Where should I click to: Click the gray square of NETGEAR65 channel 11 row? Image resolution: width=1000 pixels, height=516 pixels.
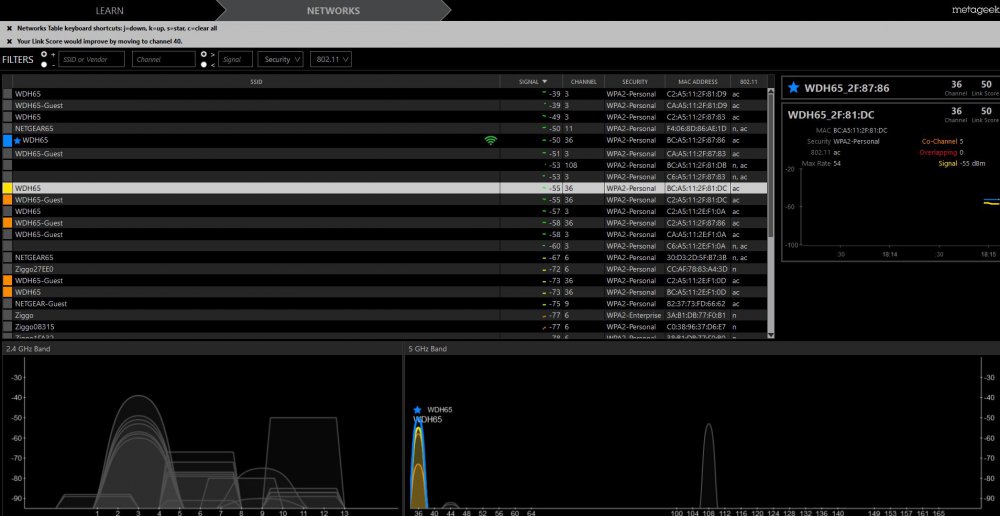click(8, 128)
